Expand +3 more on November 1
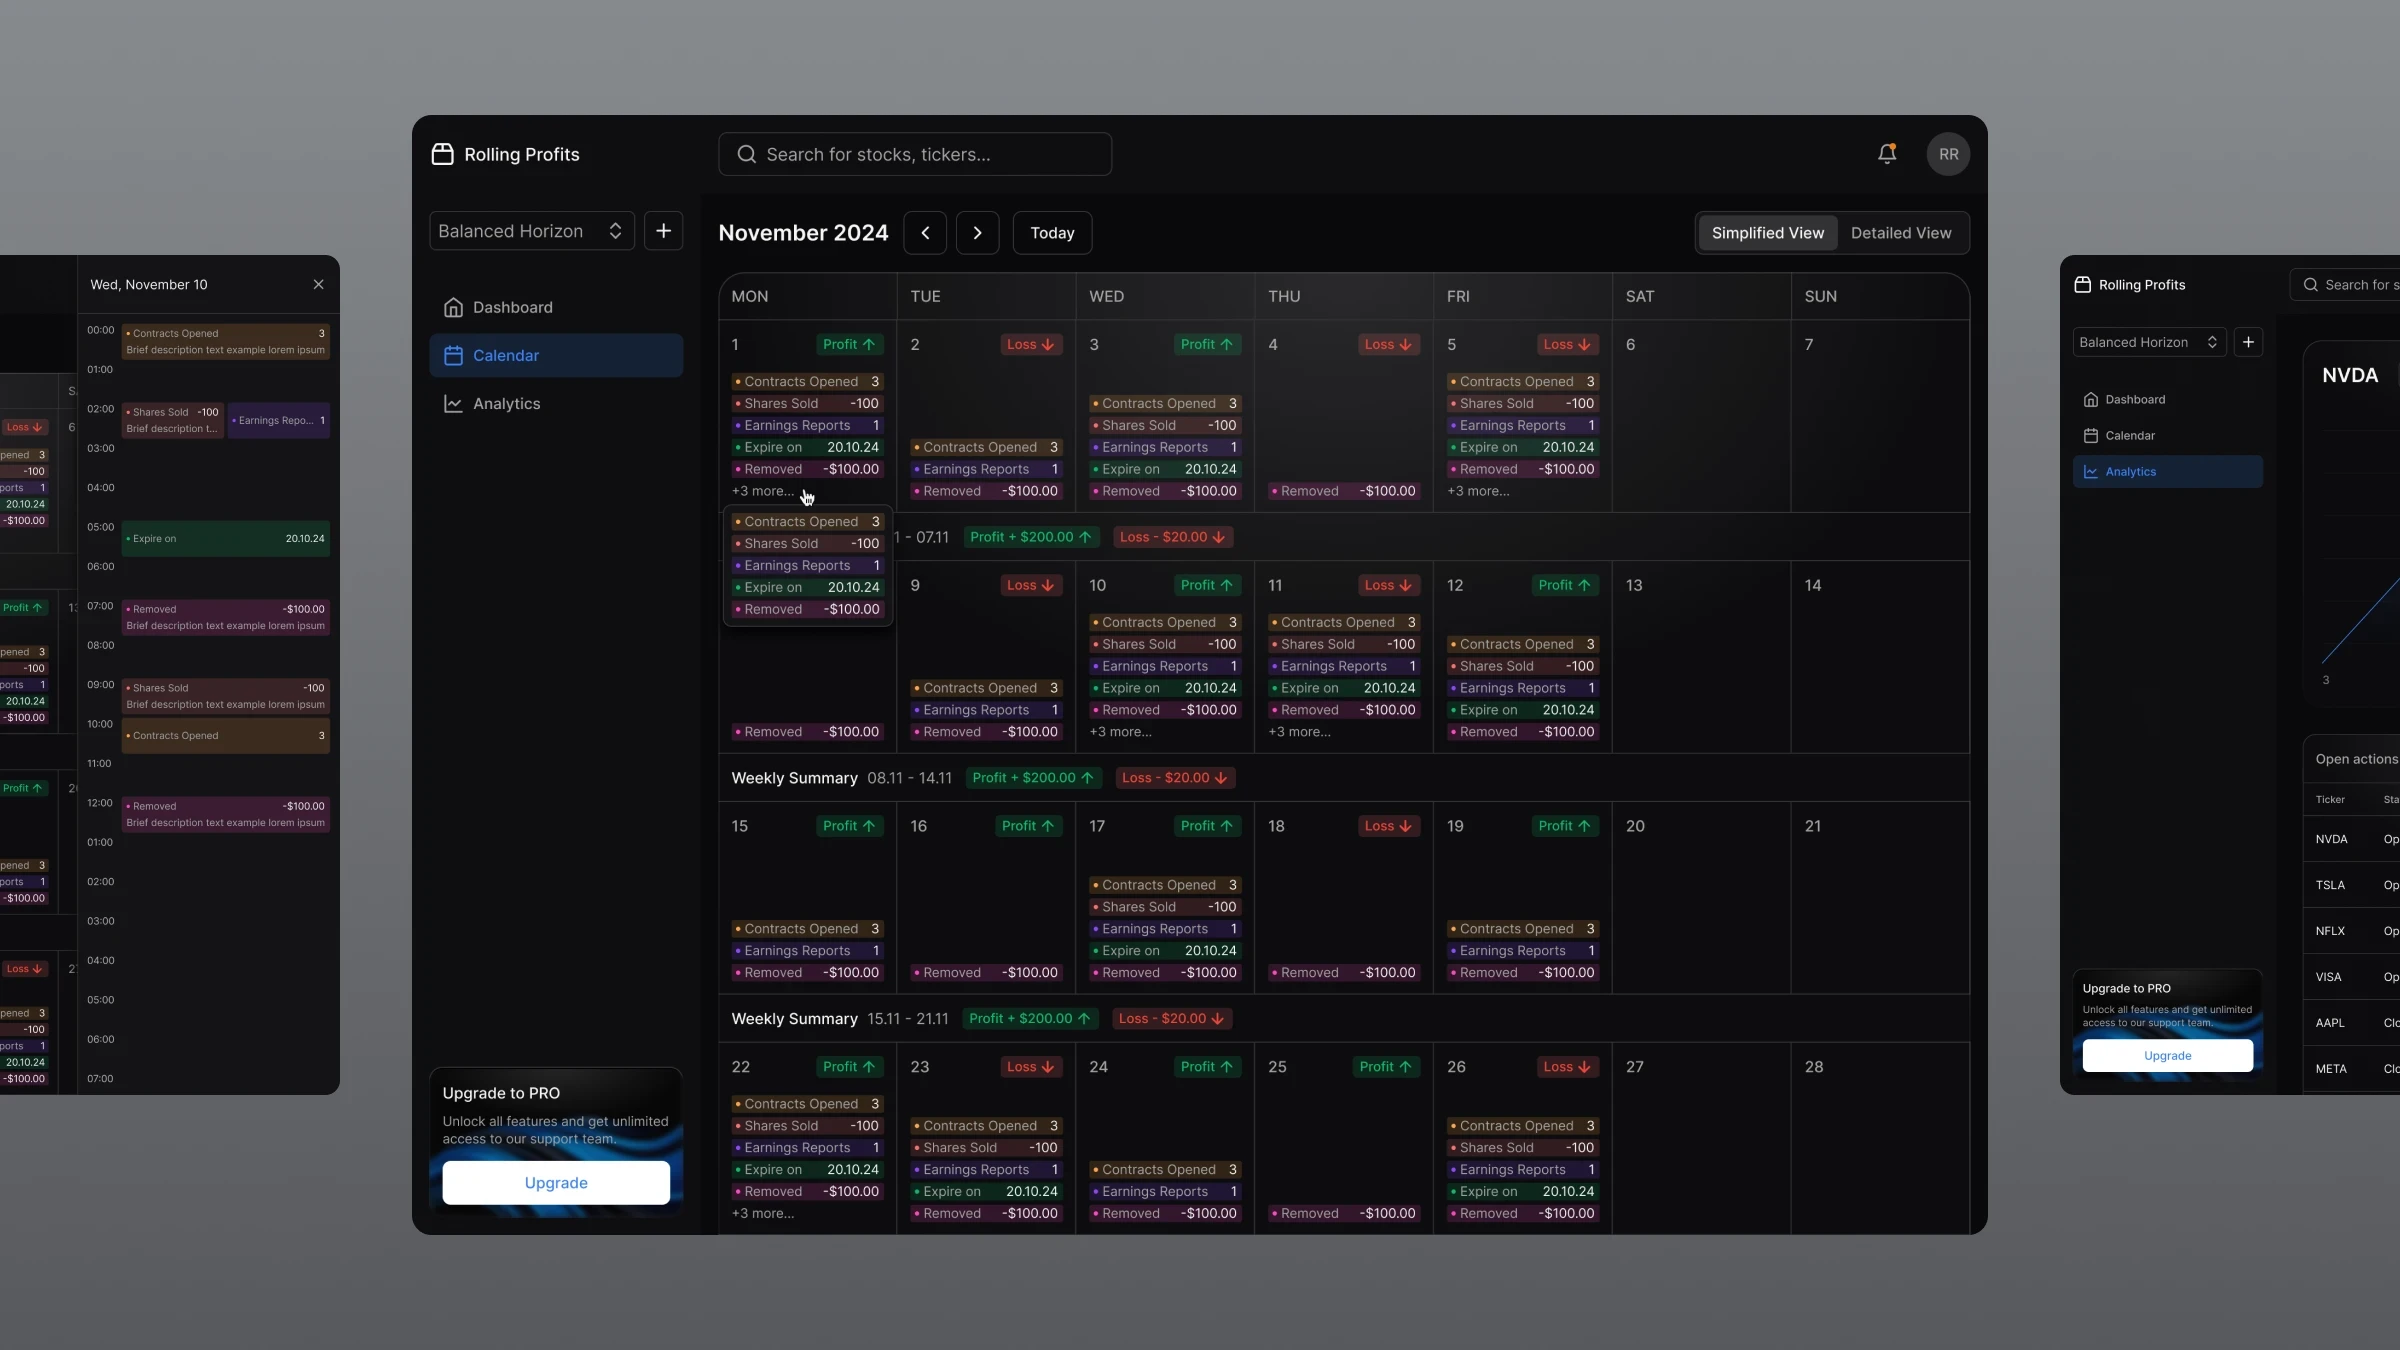The image size is (2400, 1350). 762,491
